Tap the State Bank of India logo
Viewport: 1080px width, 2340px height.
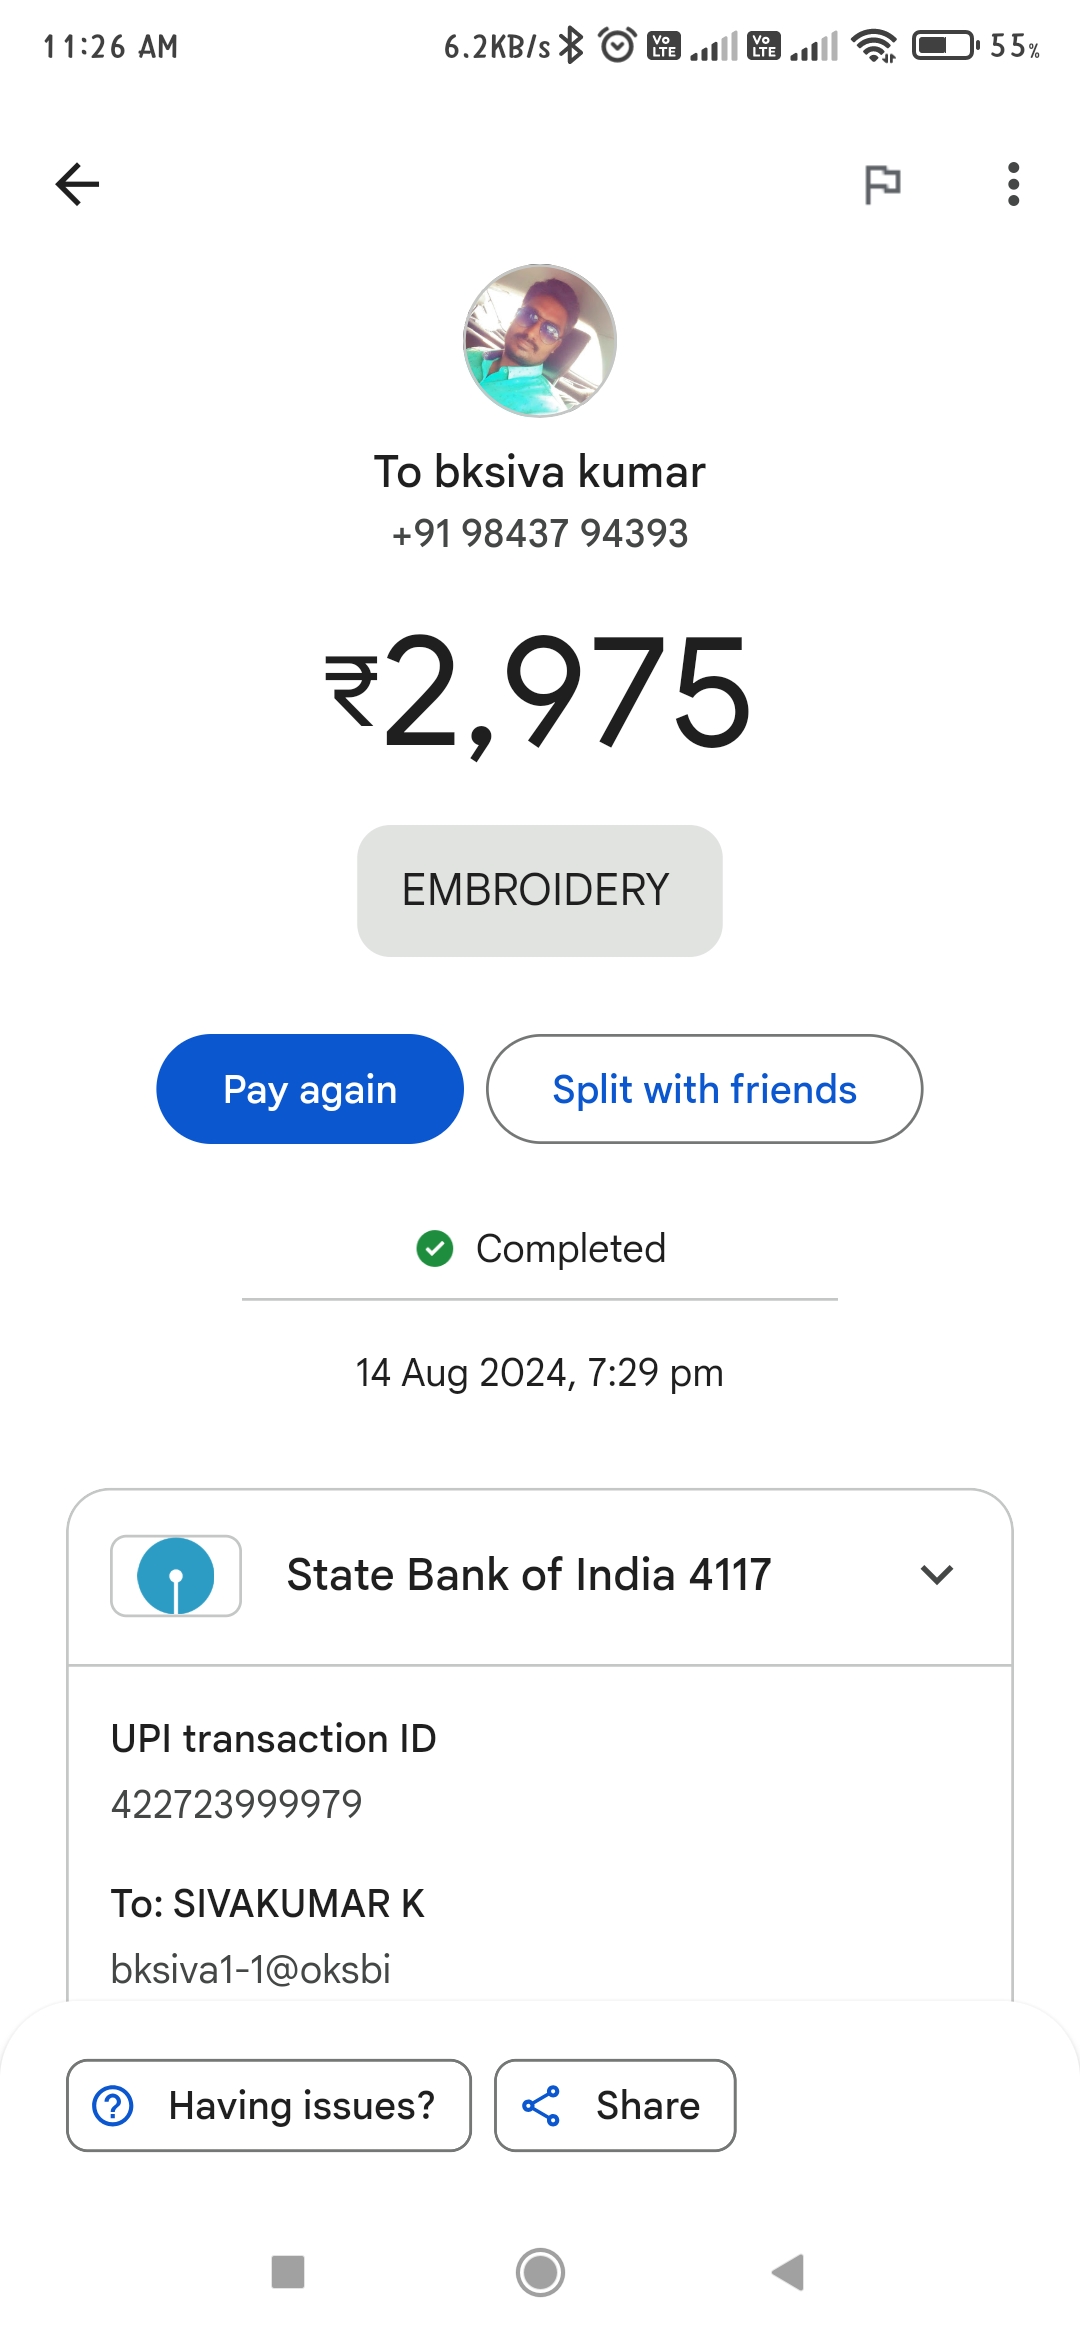click(176, 1576)
